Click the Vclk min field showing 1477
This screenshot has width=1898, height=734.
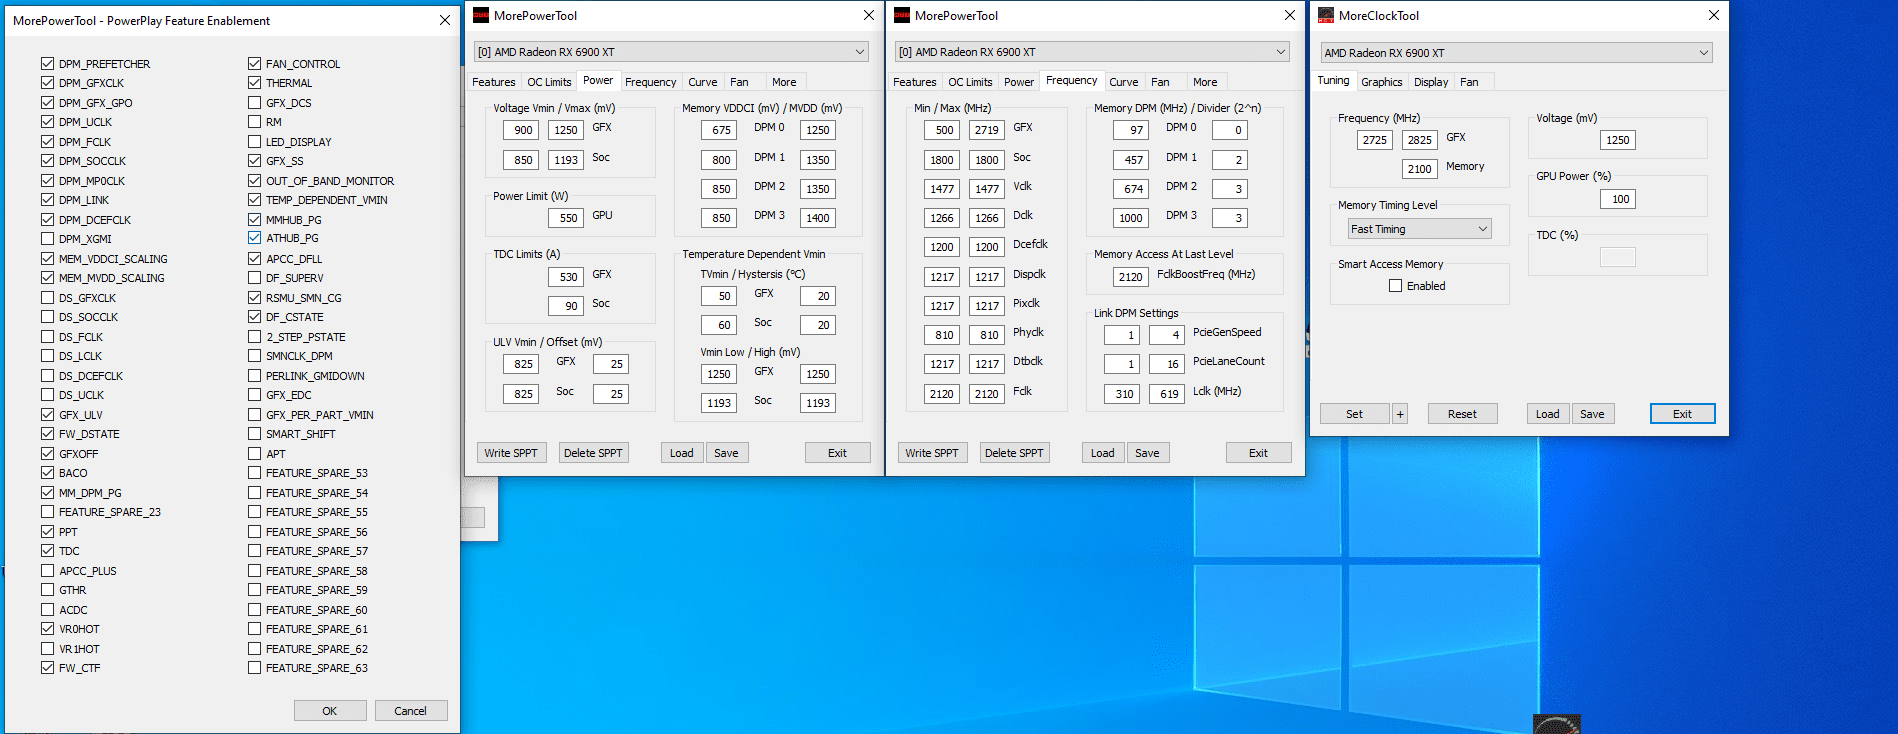(942, 189)
